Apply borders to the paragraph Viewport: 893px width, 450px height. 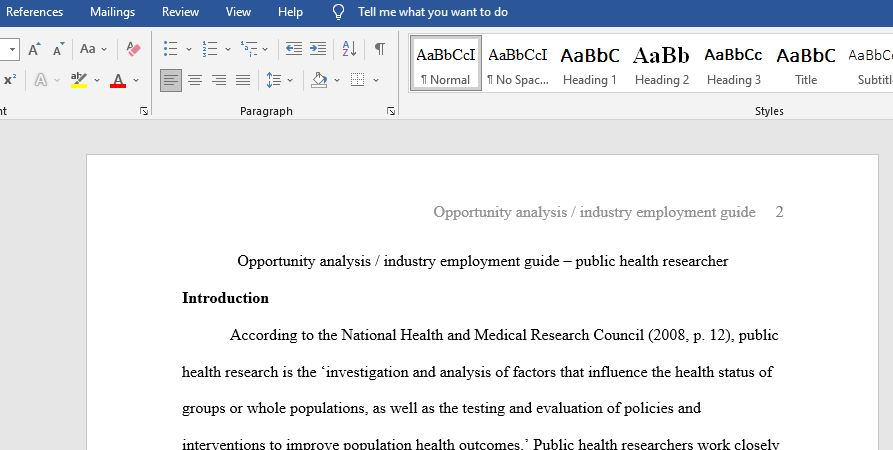click(x=358, y=80)
